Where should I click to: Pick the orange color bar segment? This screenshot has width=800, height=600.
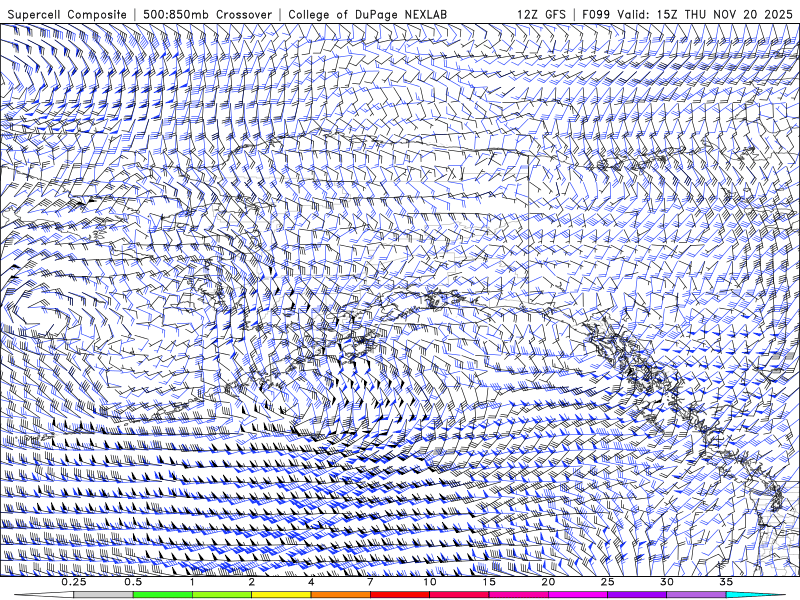[x=340, y=595]
